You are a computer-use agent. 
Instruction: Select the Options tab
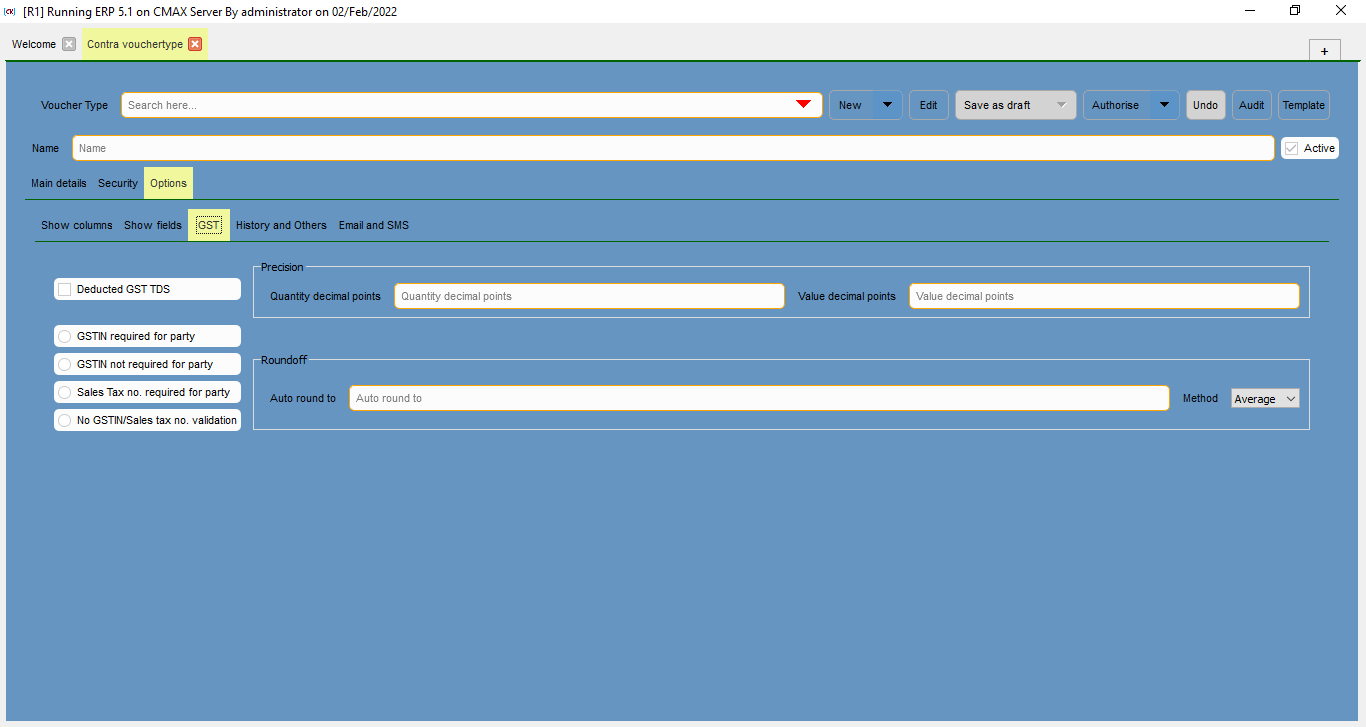click(x=168, y=183)
